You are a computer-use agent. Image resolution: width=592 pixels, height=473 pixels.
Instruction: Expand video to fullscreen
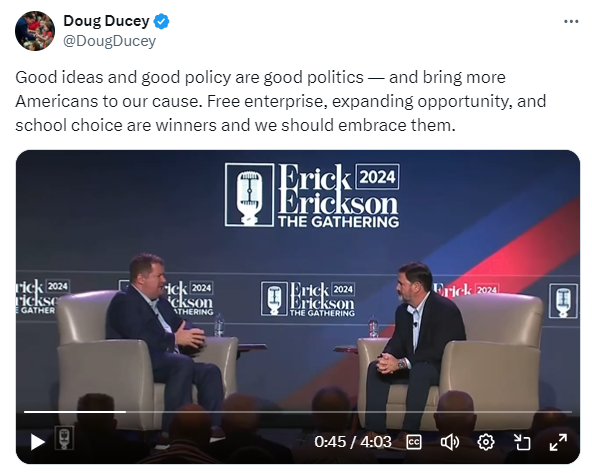pos(558,442)
